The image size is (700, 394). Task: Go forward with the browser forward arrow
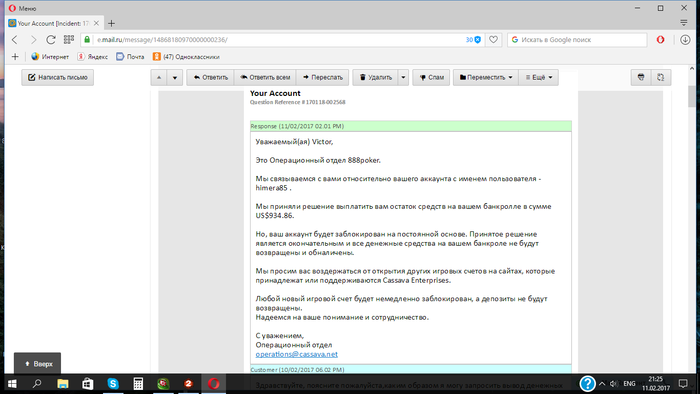33,40
